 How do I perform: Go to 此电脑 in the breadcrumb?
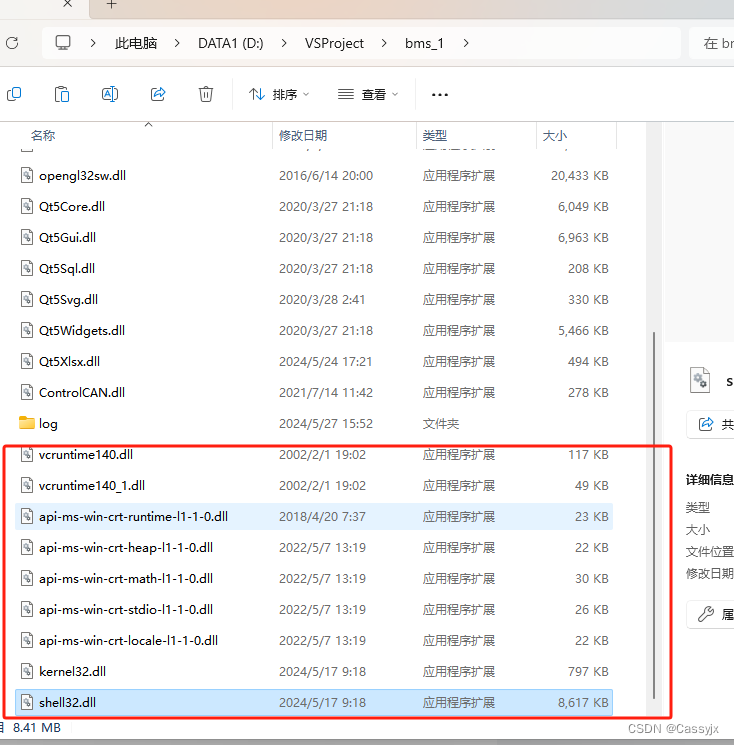pos(136,43)
